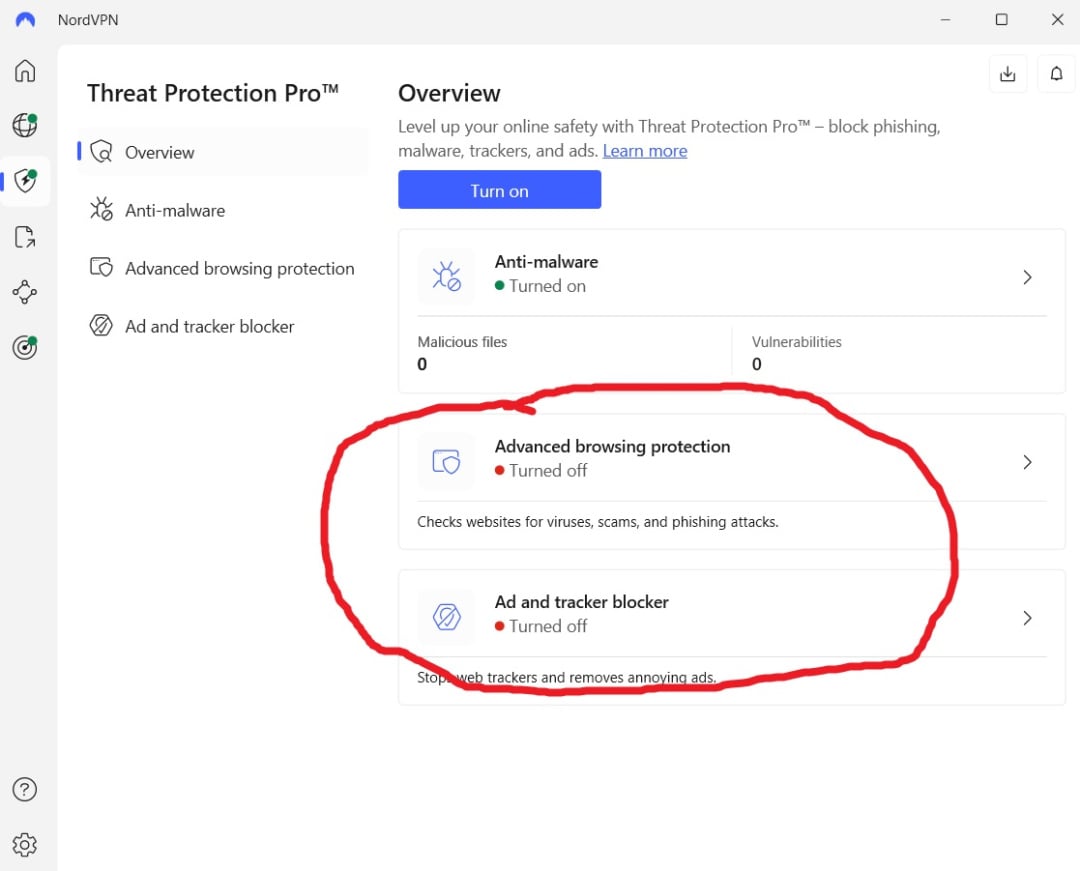
Task: Click the Ad and tracker blocker card icon
Action: tap(446, 617)
